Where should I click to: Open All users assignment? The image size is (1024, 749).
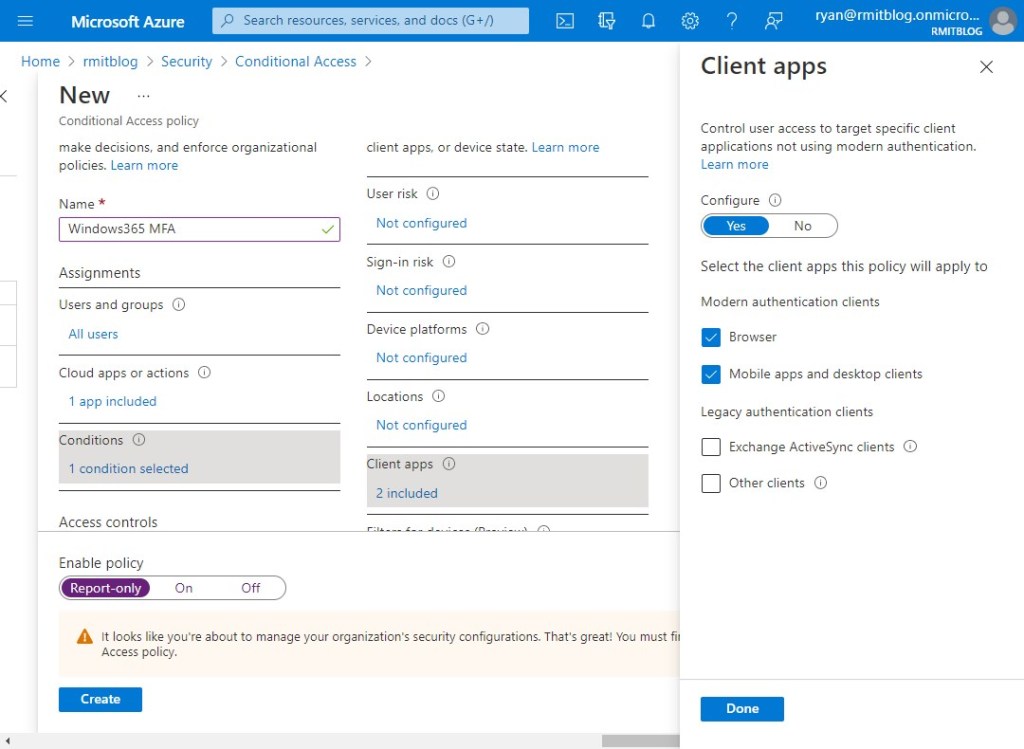[x=93, y=334]
